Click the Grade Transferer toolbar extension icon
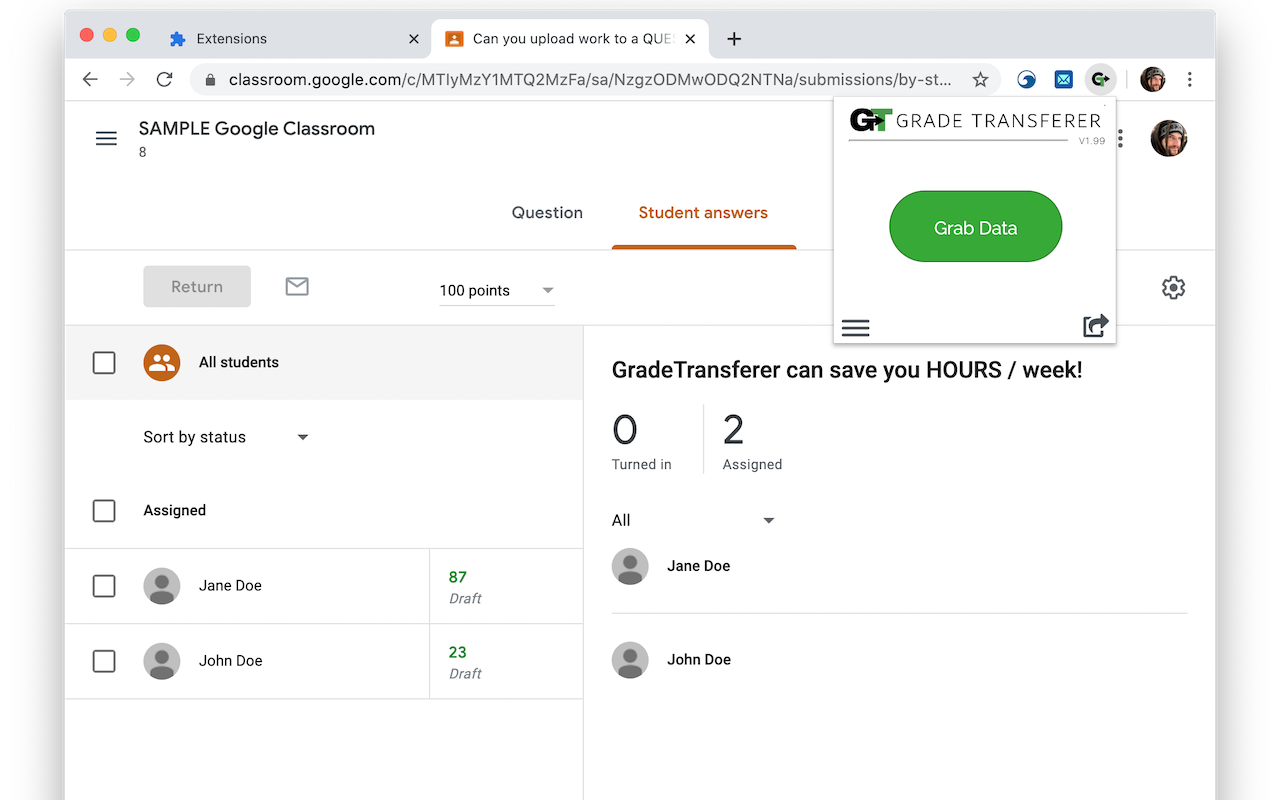 point(1100,79)
